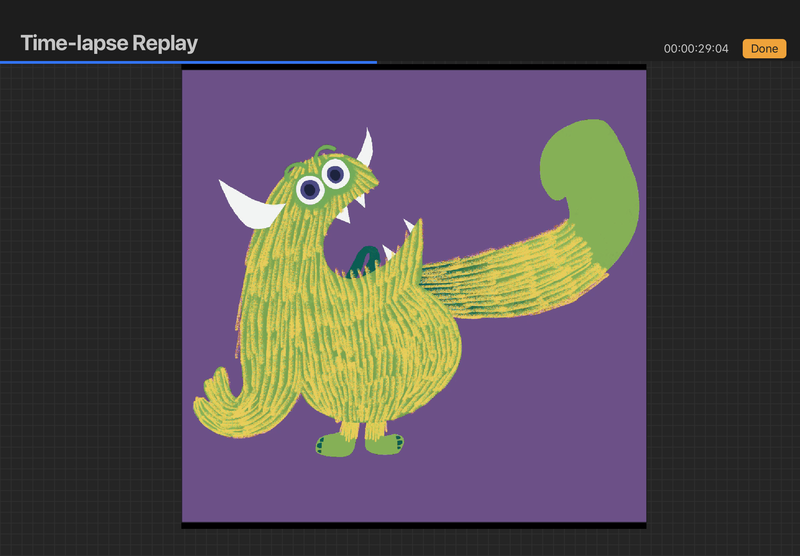The width and height of the screenshot is (800, 556).
Task: Click the black bar below the canvas
Action: coord(414,524)
